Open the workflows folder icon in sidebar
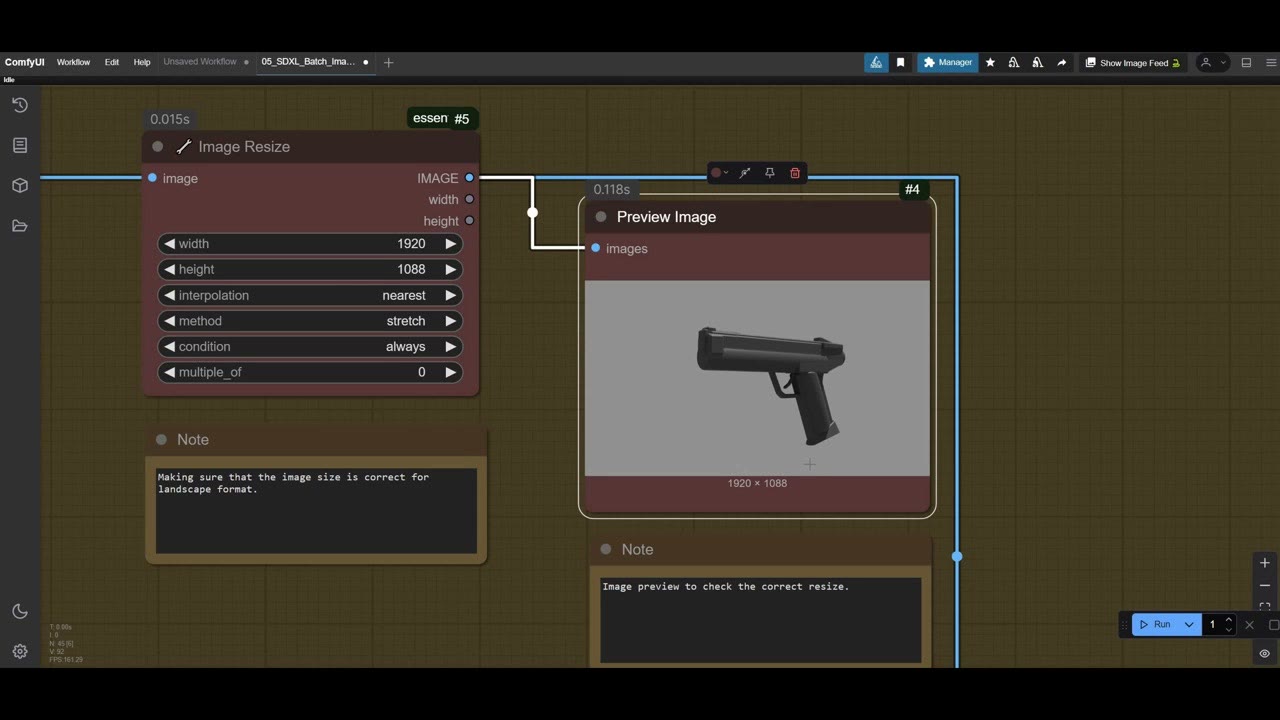 point(19,226)
